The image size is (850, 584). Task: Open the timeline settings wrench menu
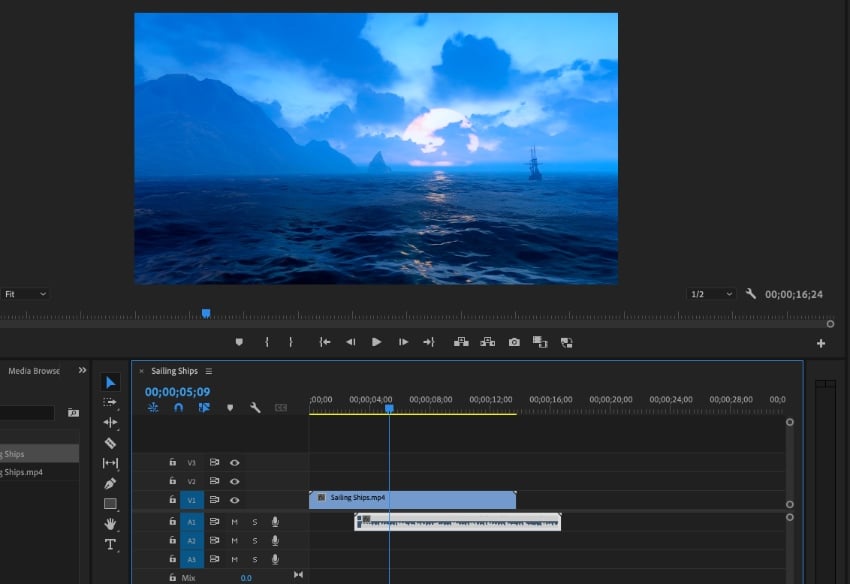point(255,408)
